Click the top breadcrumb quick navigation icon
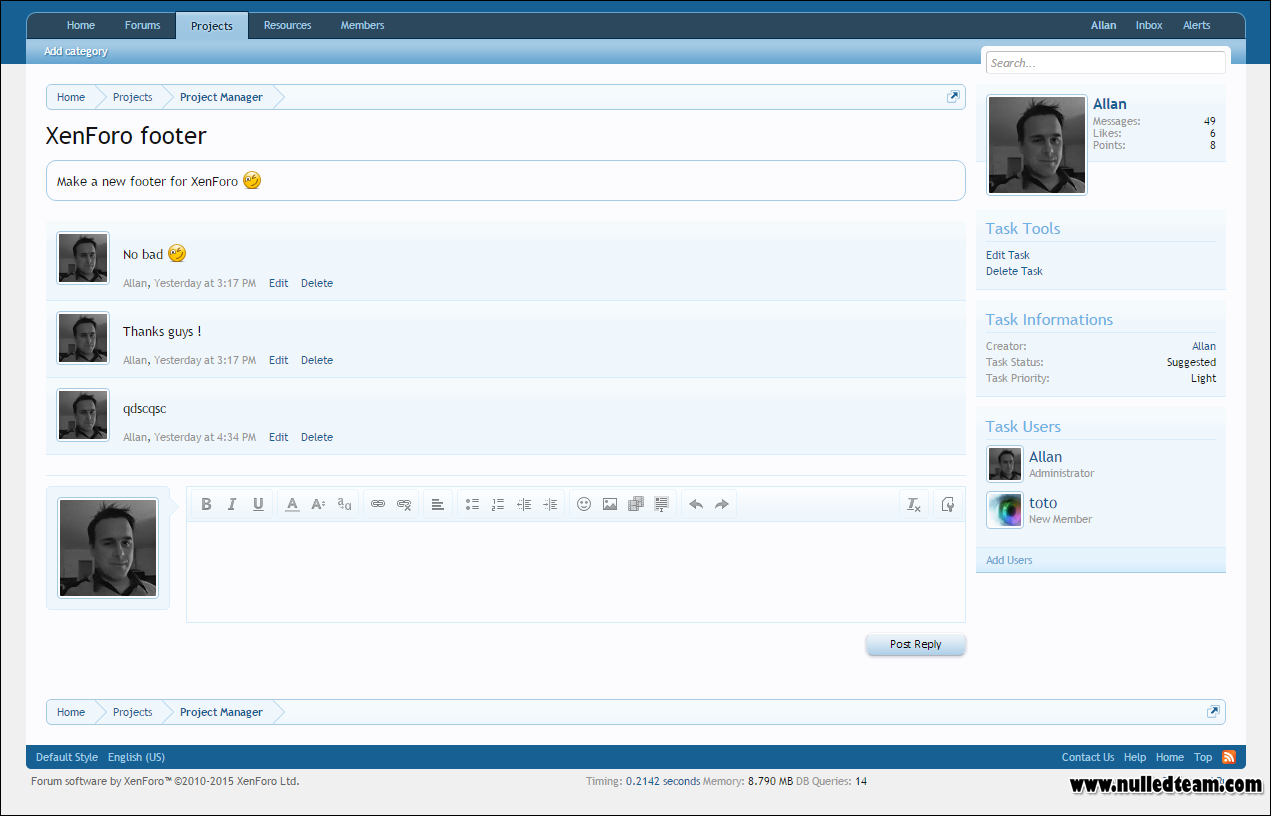Viewport: 1271px width, 816px height. click(953, 97)
